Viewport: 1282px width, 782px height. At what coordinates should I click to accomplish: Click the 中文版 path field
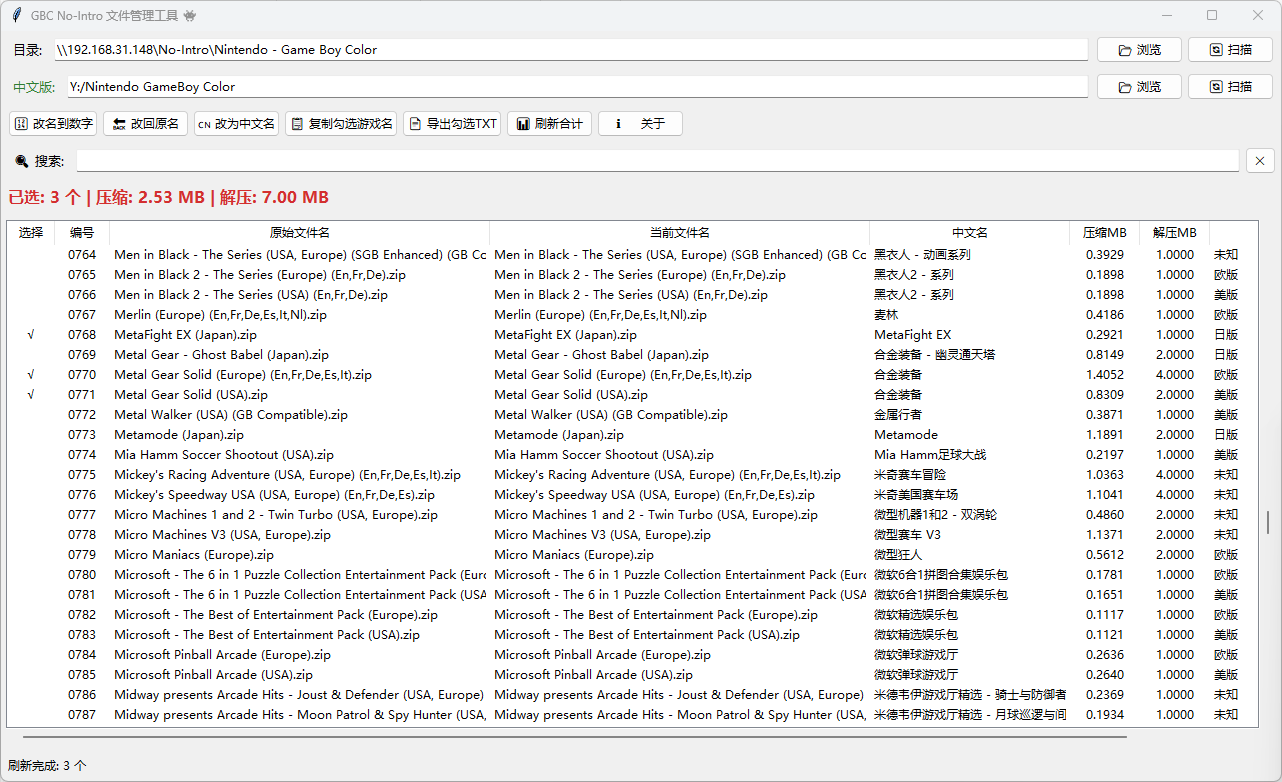(x=577, y=87)
